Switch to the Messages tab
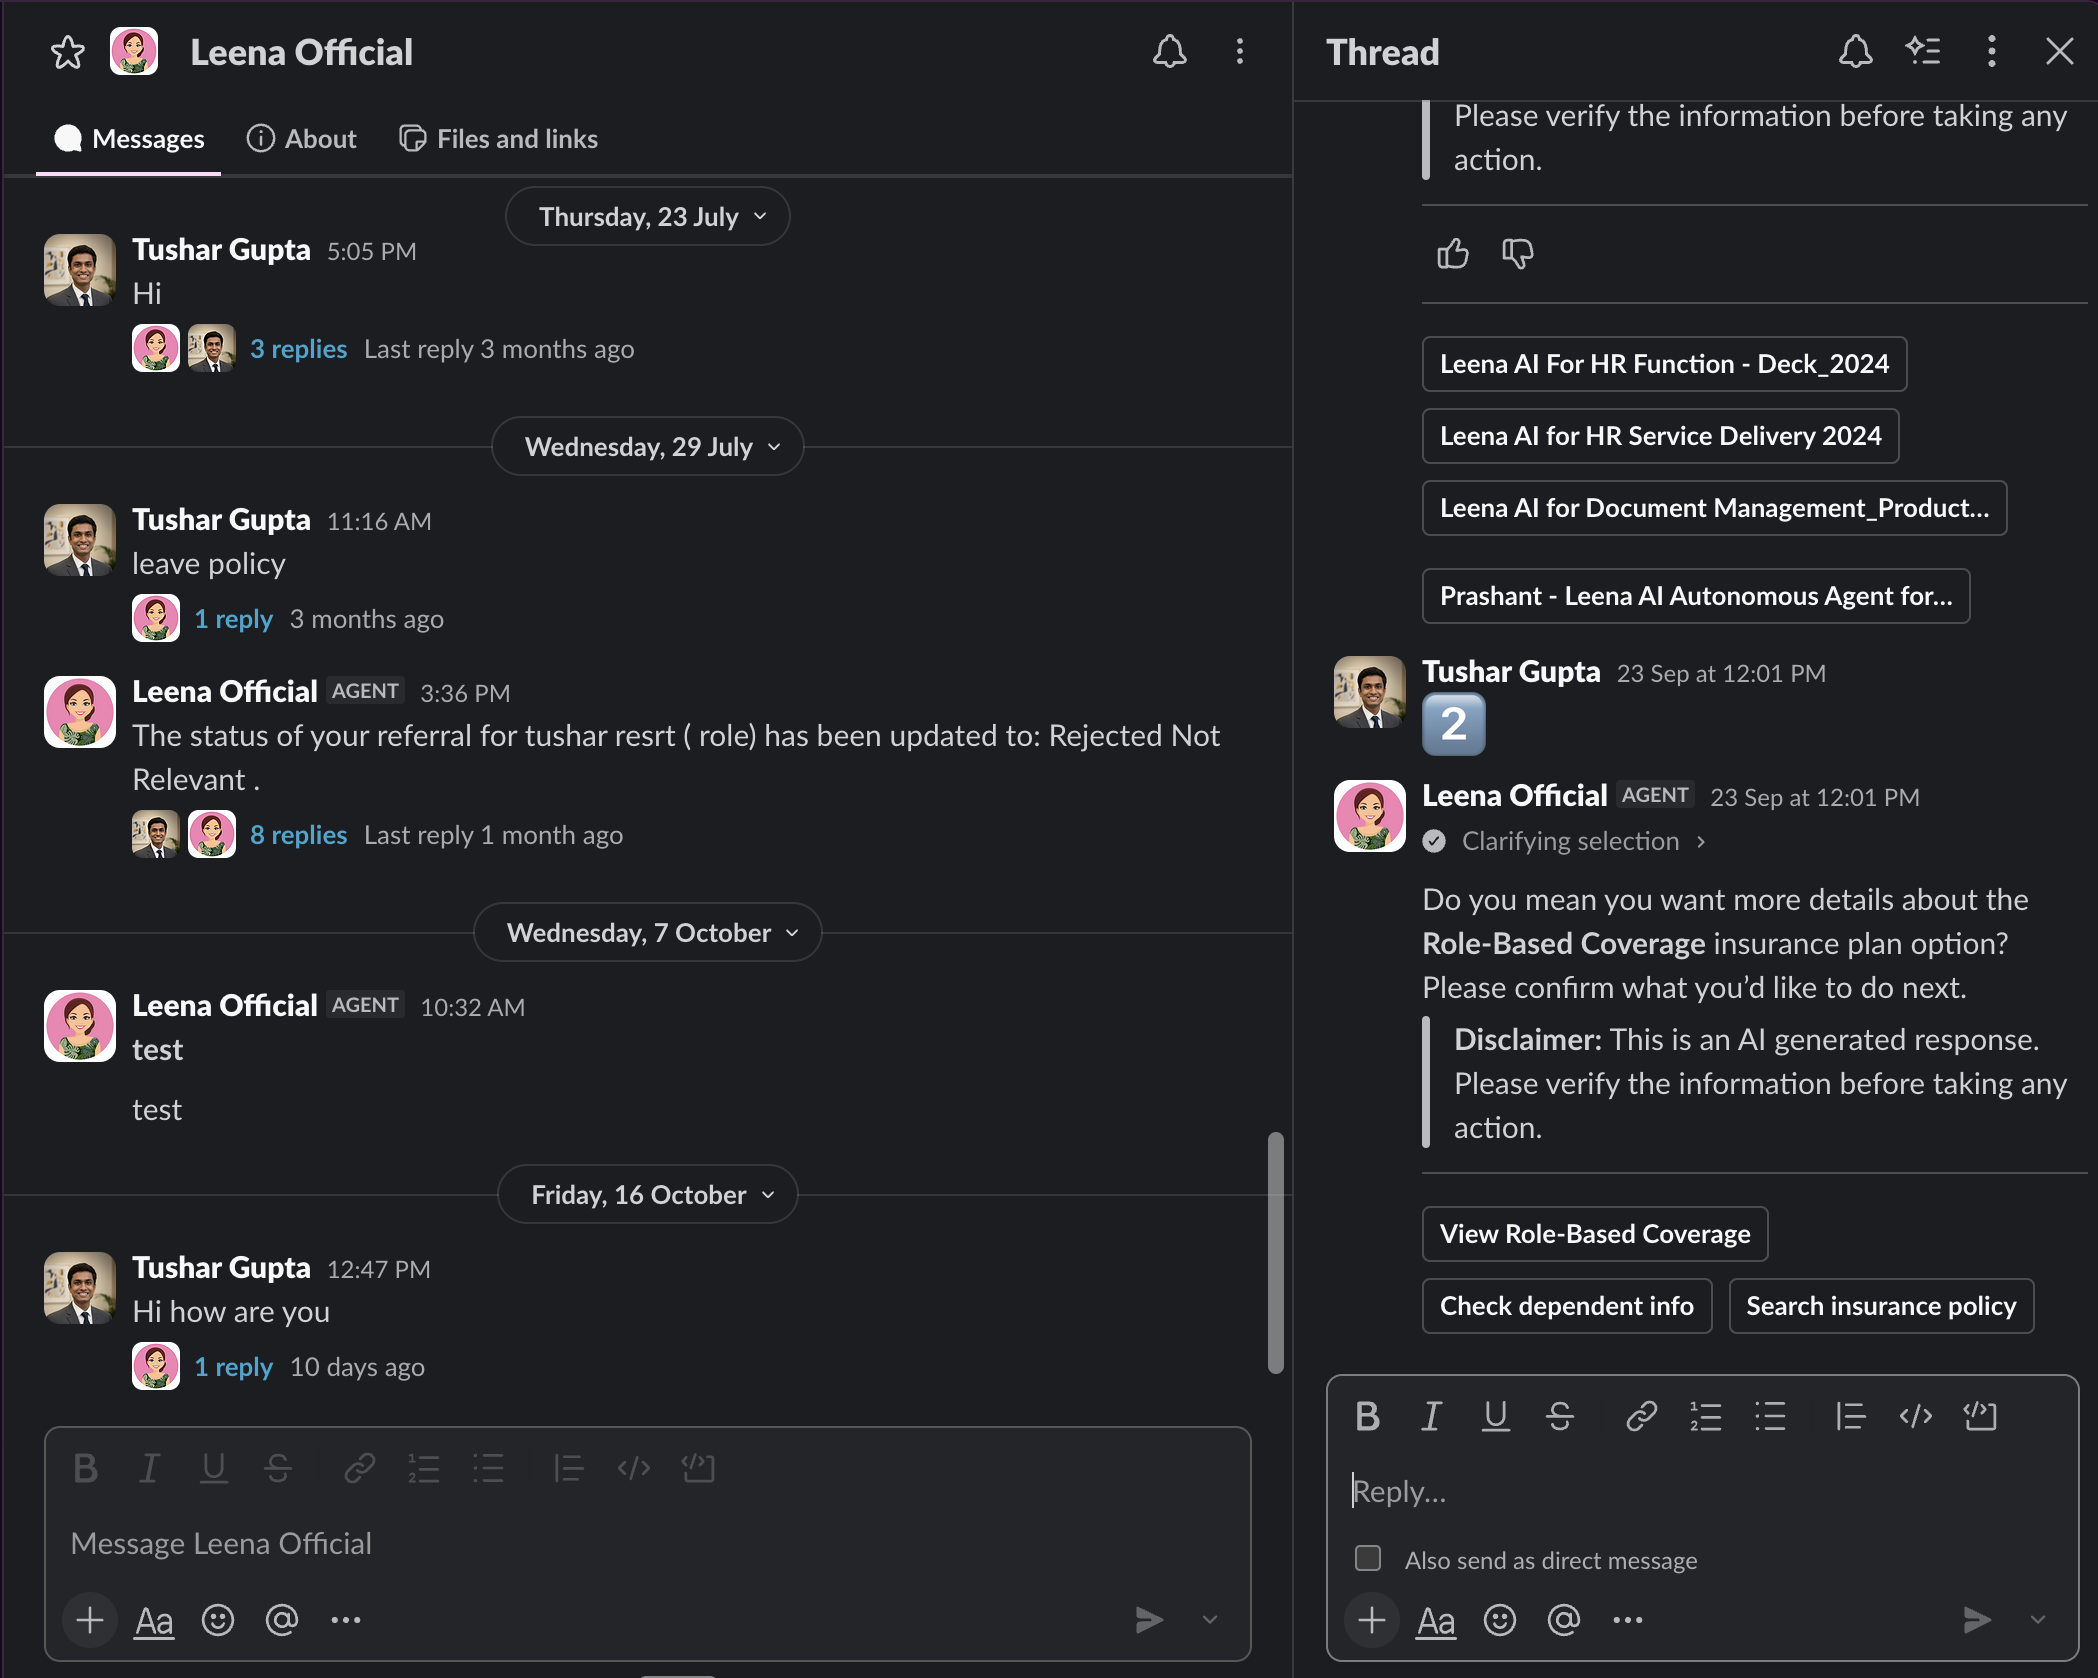 [129, 139]
